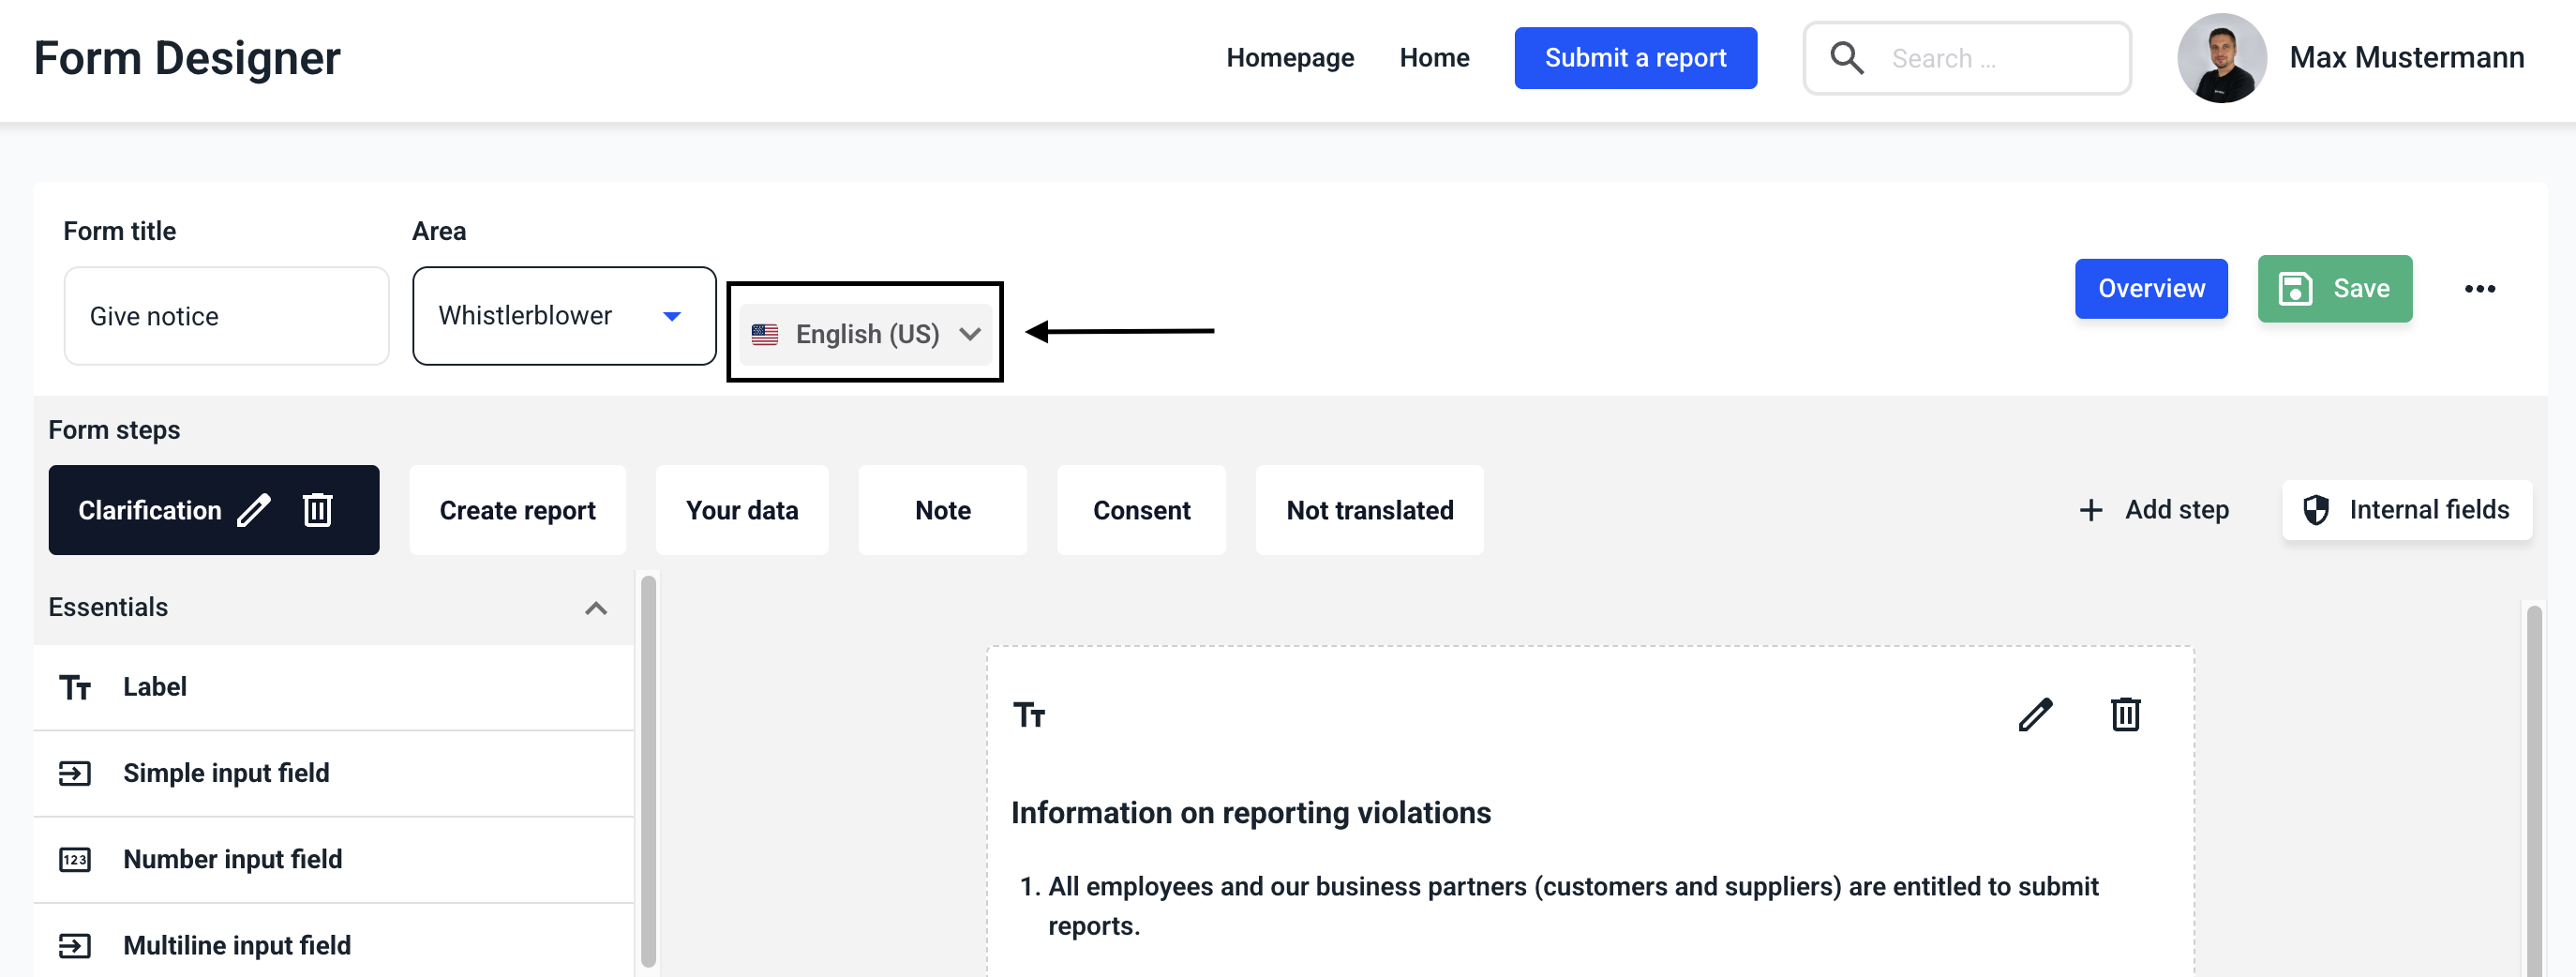Viewport: 2576px width, 977px height.
Task: Switch to the Create report step
Action: click(517, 510)
